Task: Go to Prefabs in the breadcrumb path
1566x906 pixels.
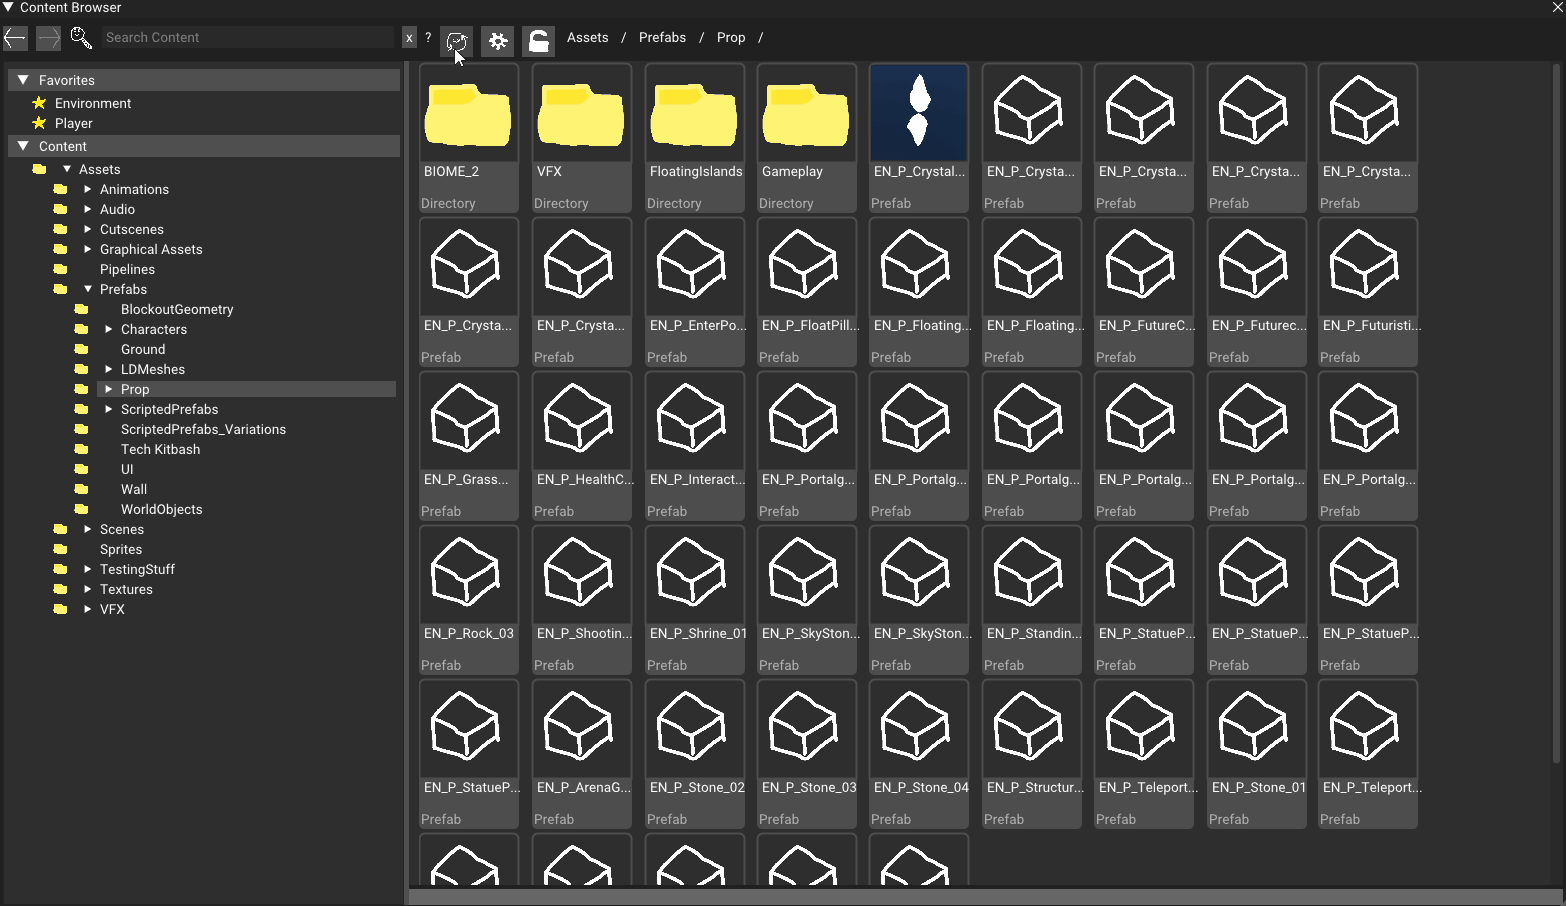Action: tap(662, 38)
